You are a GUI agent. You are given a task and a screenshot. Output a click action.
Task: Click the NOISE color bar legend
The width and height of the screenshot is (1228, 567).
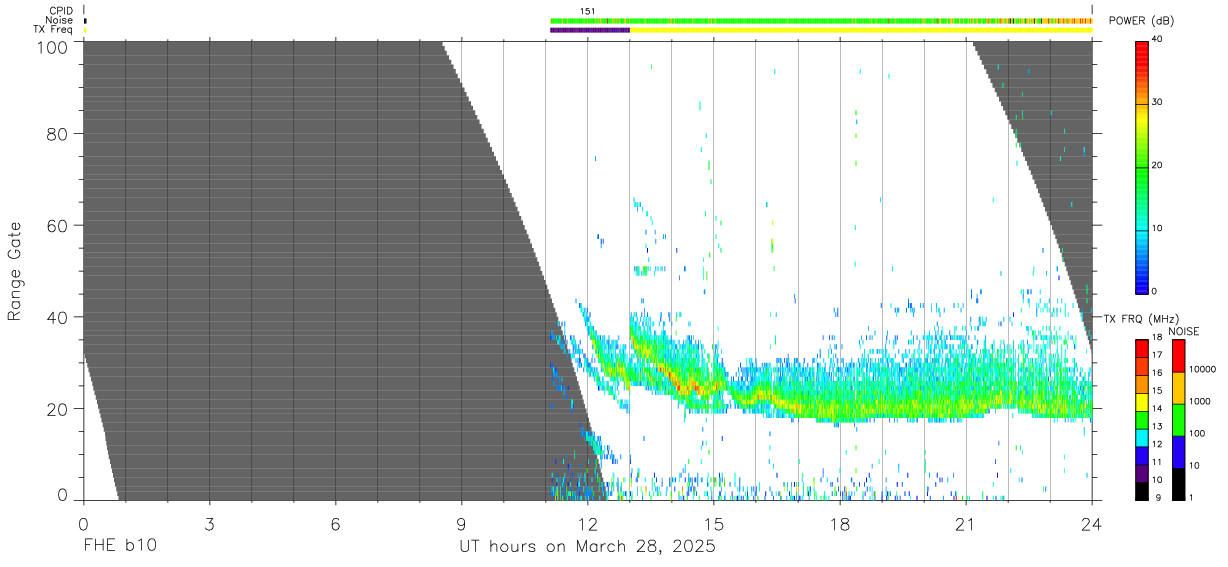tap(1178, 420)
